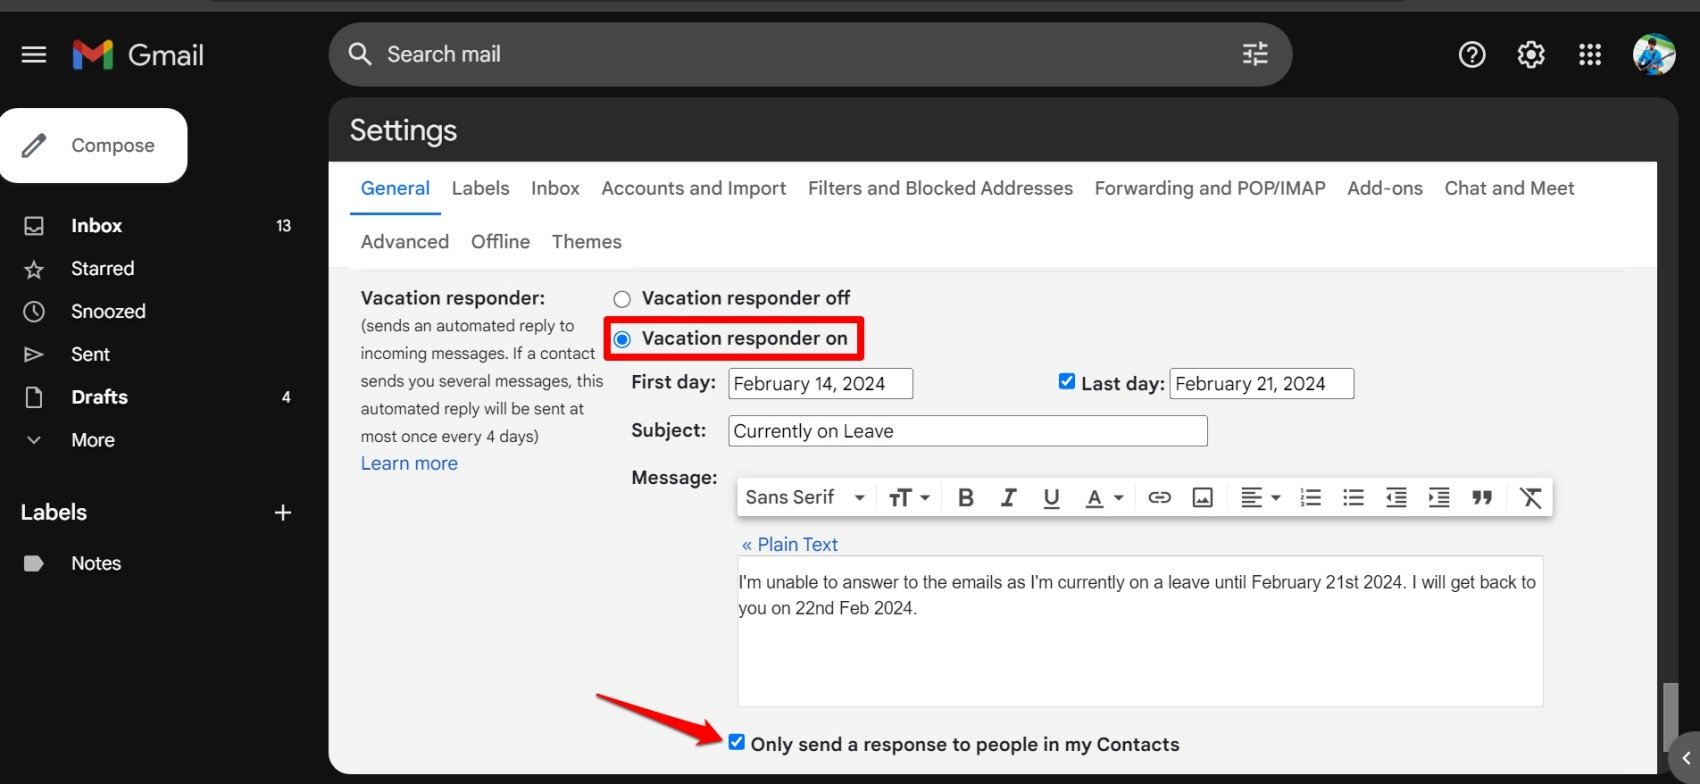1700x784 pixels.
Task: Open the text size dropdown
Action: click(x=909, y=498)
